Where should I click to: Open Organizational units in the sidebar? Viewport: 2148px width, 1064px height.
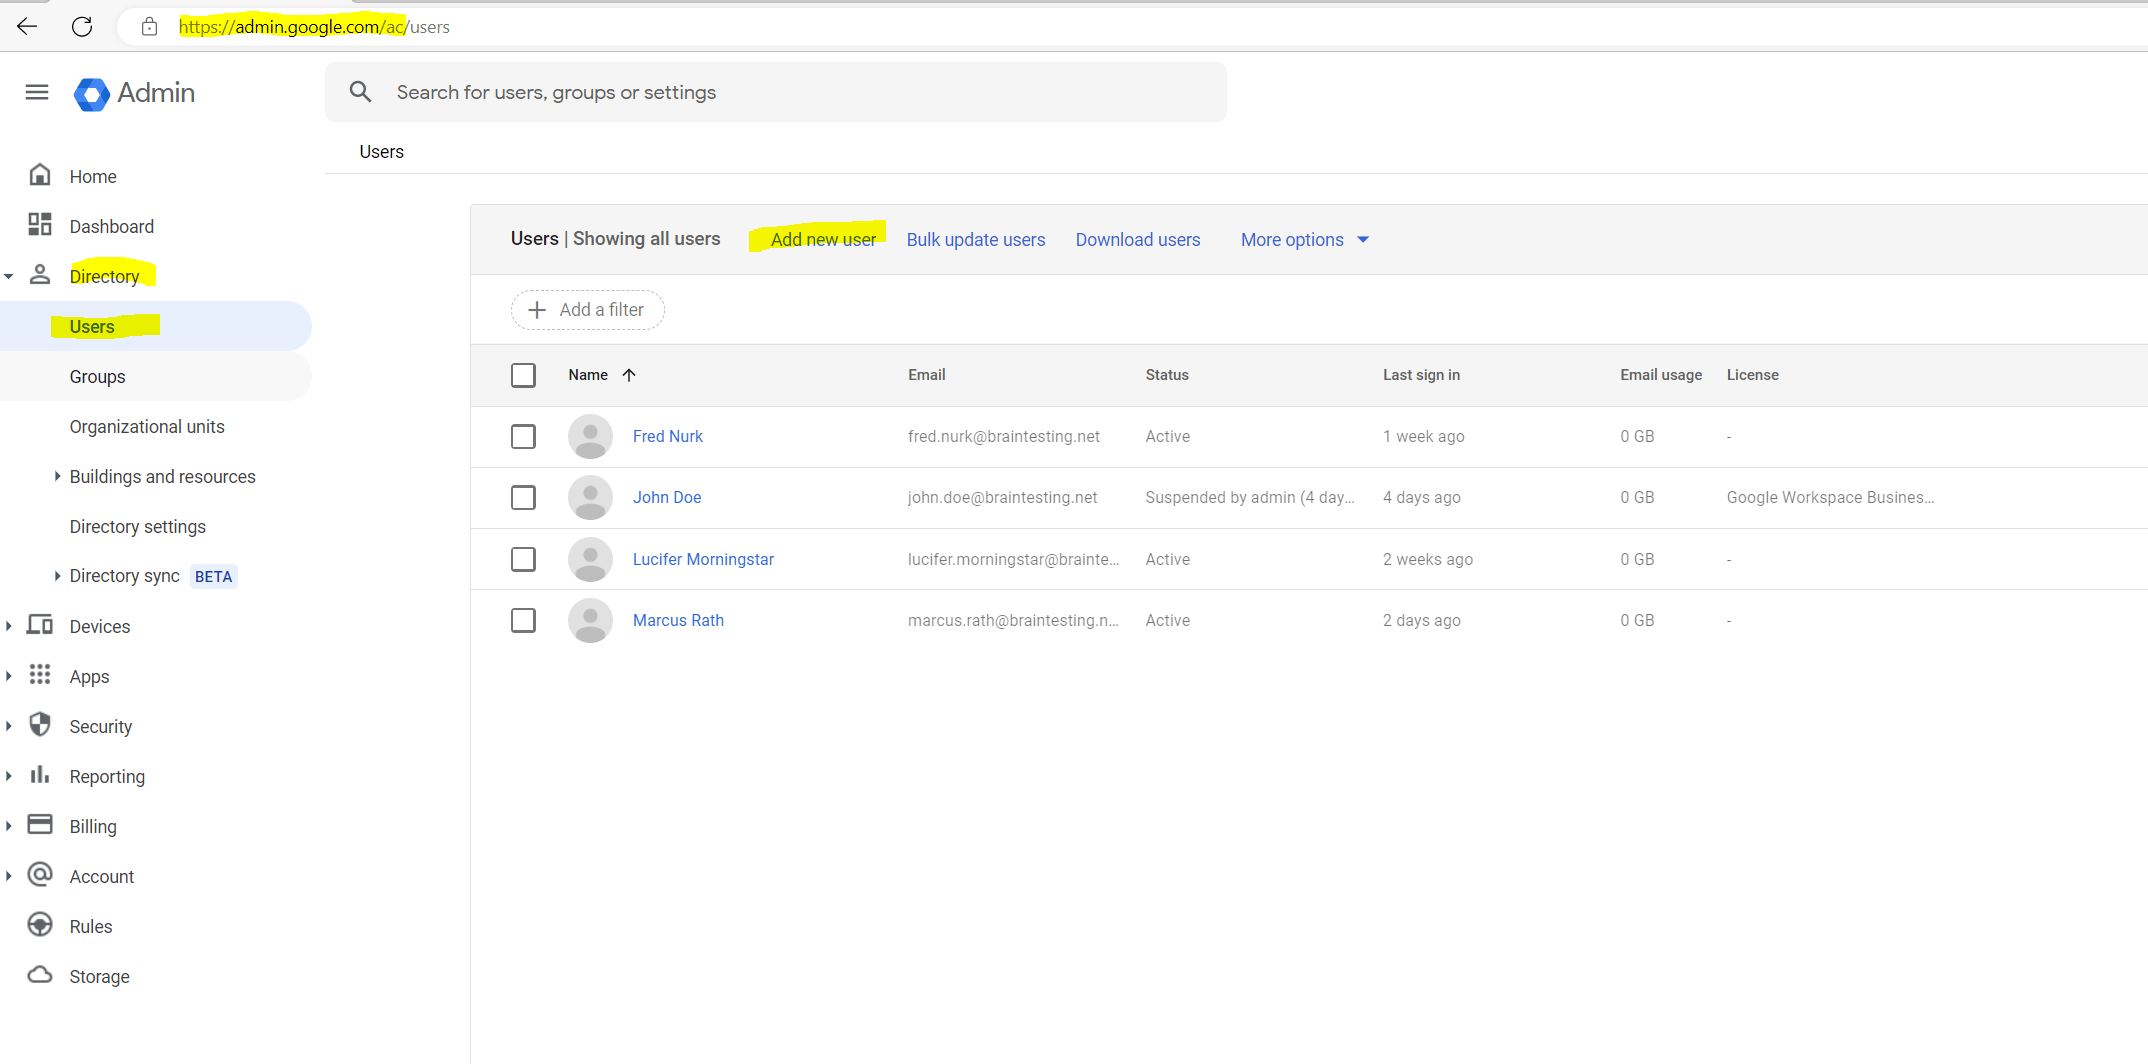147,426
